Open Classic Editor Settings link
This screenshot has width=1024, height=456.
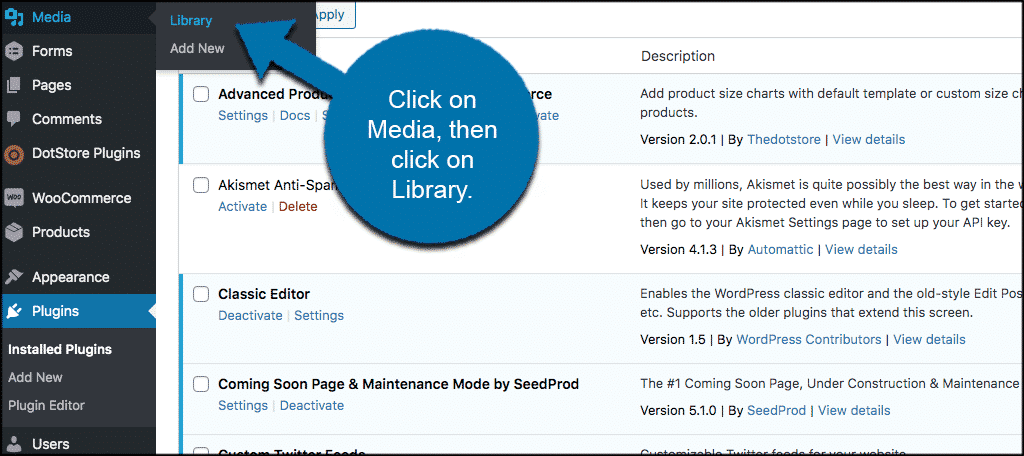319,316
